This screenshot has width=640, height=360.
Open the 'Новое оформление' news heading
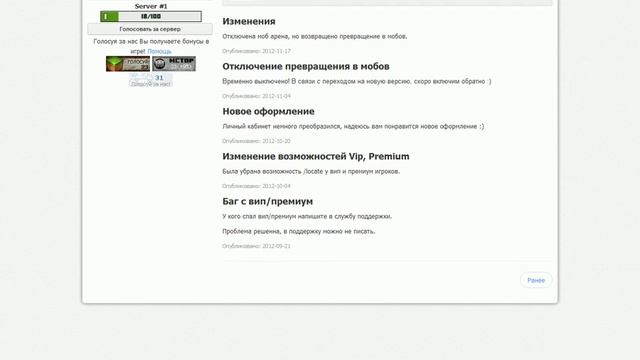coord(268,111)
